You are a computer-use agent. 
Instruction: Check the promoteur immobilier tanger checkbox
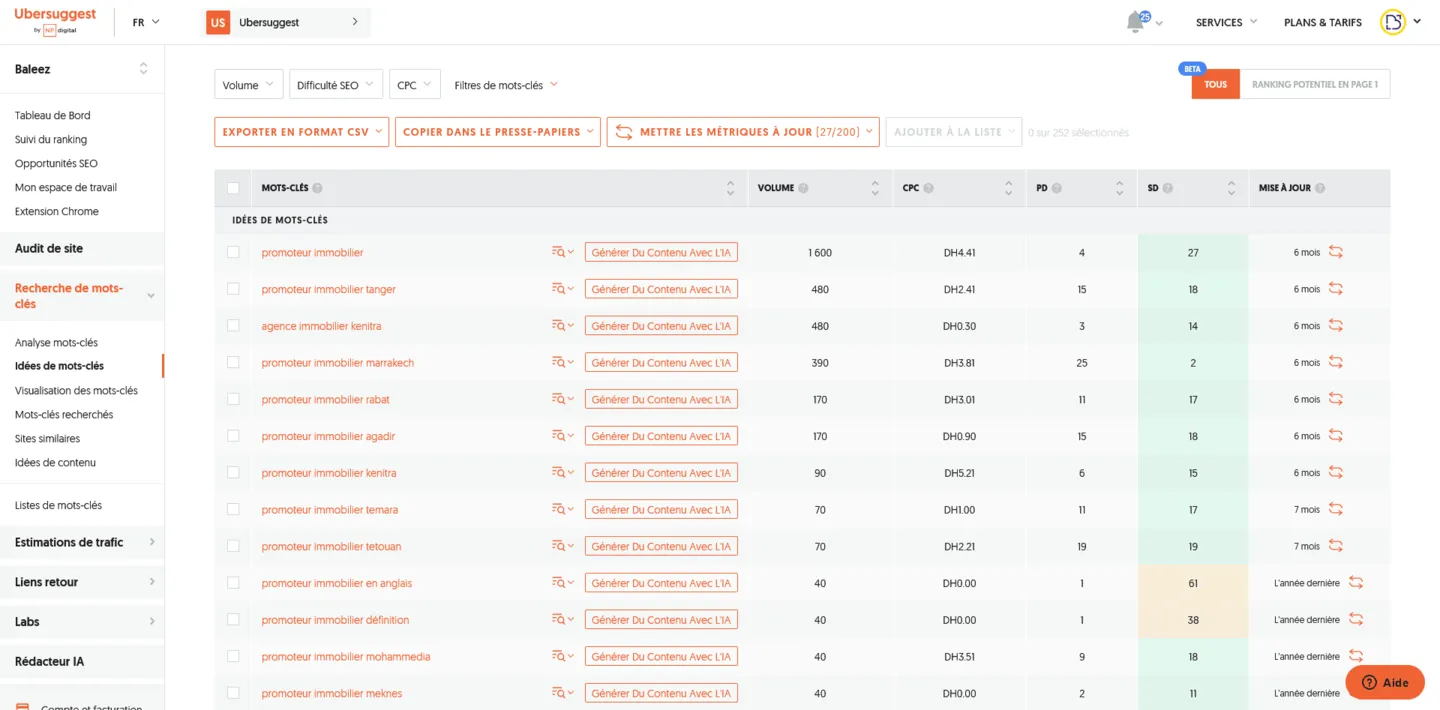point(233,289)
